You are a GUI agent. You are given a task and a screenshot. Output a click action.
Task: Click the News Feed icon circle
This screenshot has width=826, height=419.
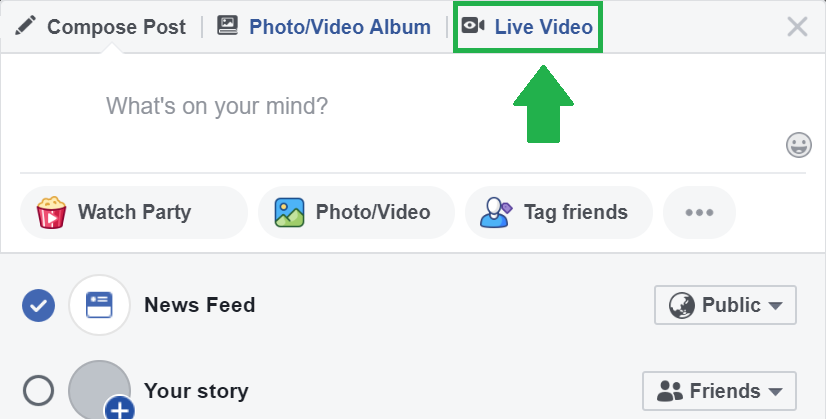(99, 305)
